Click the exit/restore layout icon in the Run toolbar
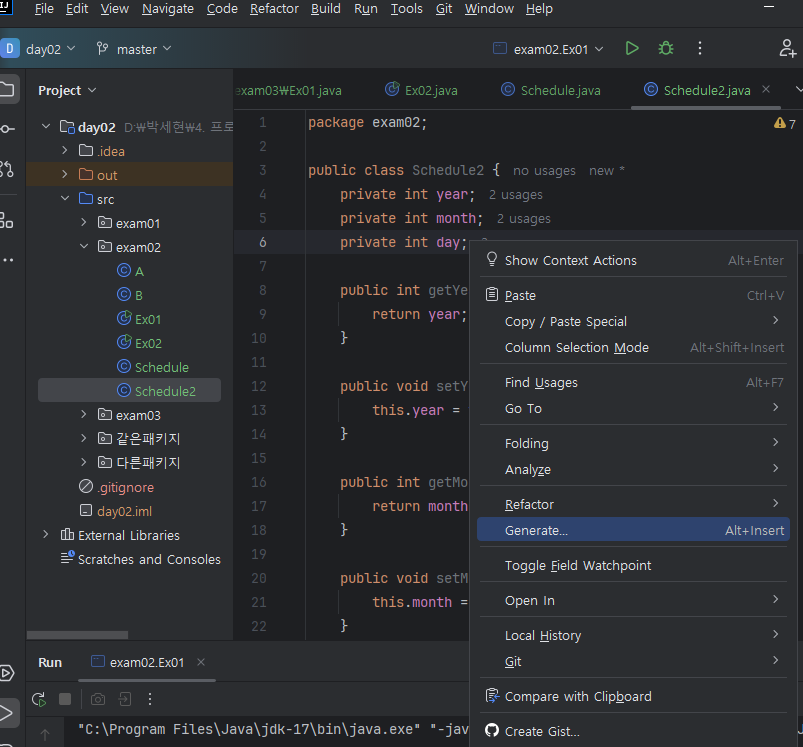803x747 pixels. click(125, 699)
